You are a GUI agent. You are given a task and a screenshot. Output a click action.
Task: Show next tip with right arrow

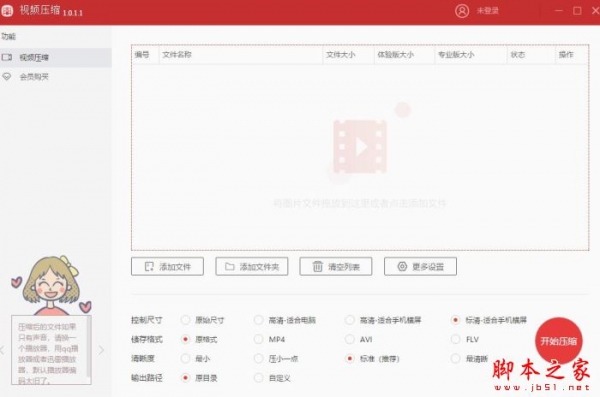pyautogui.click(x=101, y=350)
